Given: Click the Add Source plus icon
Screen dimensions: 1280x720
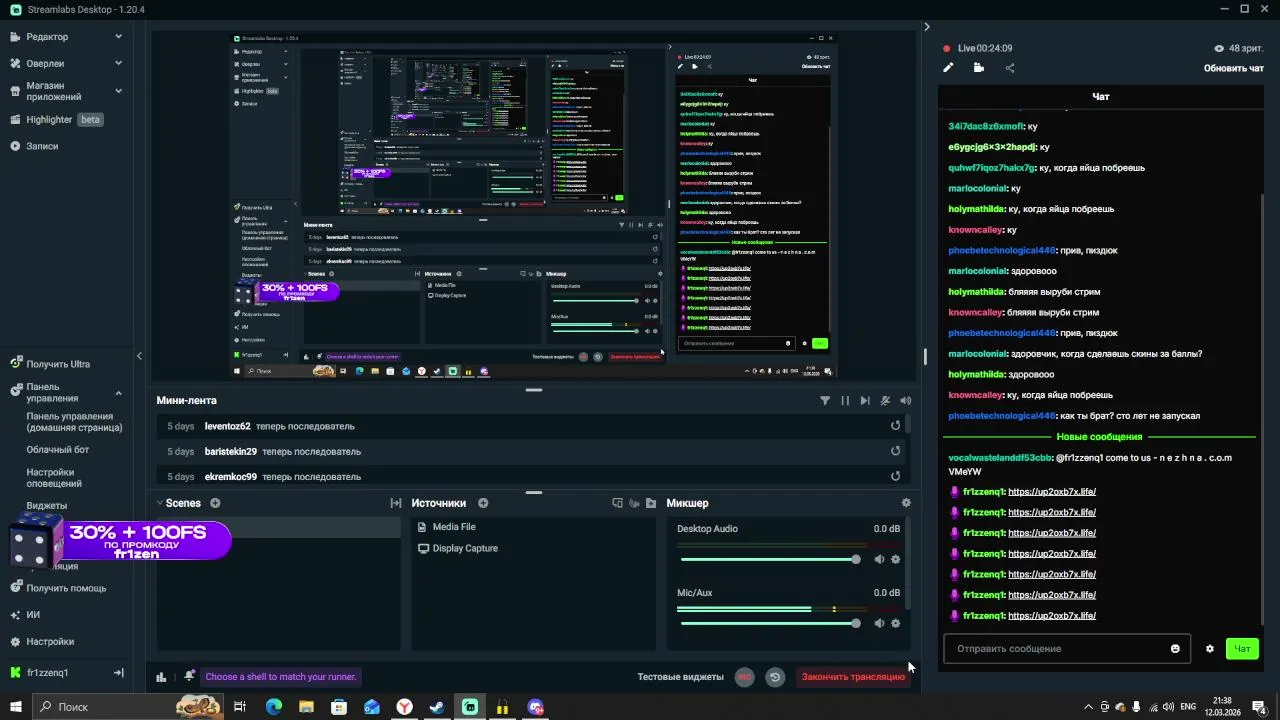Looking at the screenshot, I should (483, 503).
